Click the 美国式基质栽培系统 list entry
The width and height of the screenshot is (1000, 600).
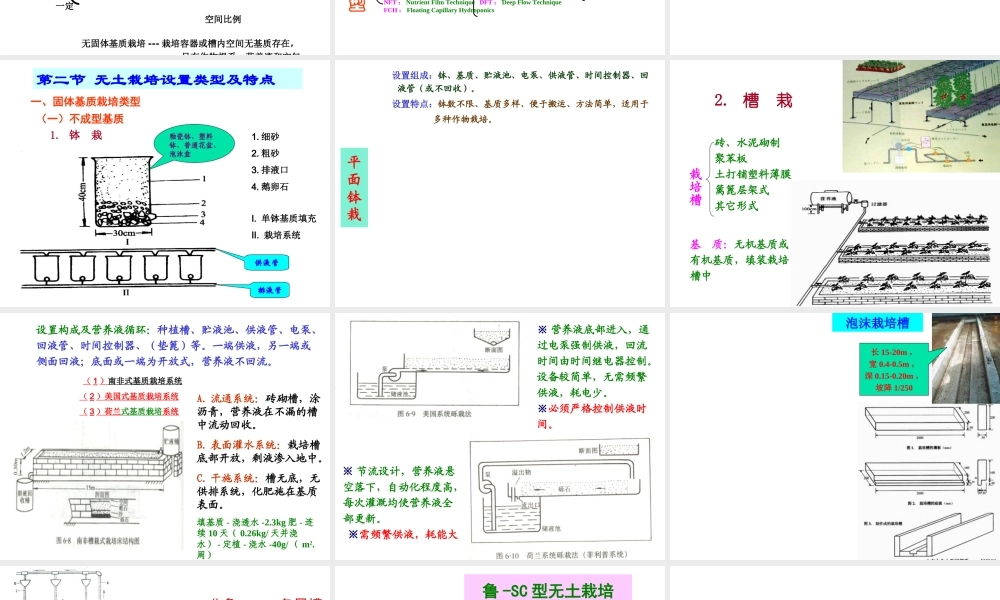point(130,395)
